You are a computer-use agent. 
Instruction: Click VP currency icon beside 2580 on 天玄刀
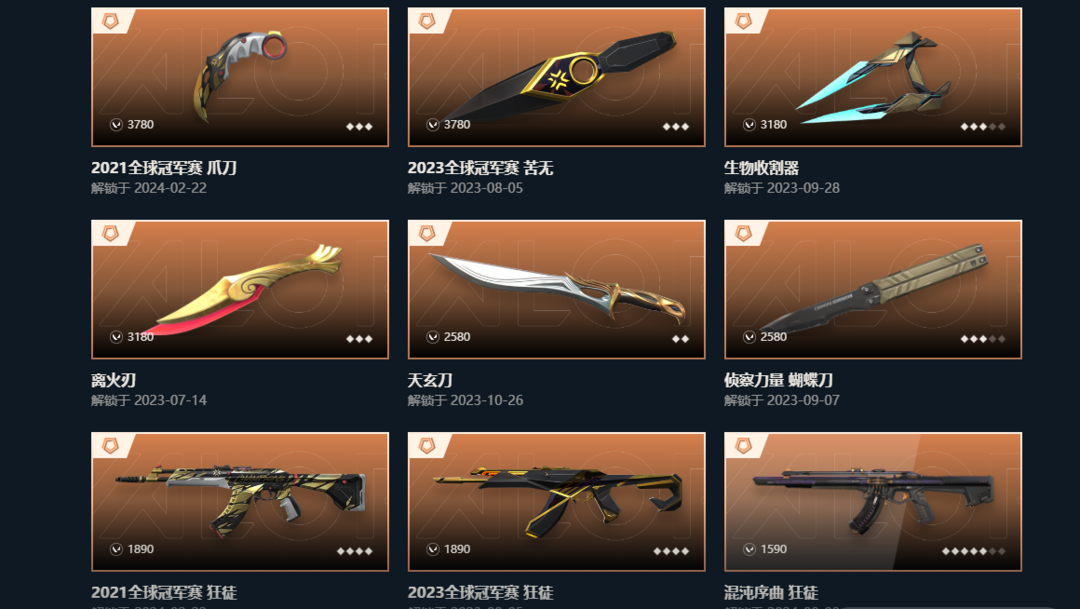433,337
